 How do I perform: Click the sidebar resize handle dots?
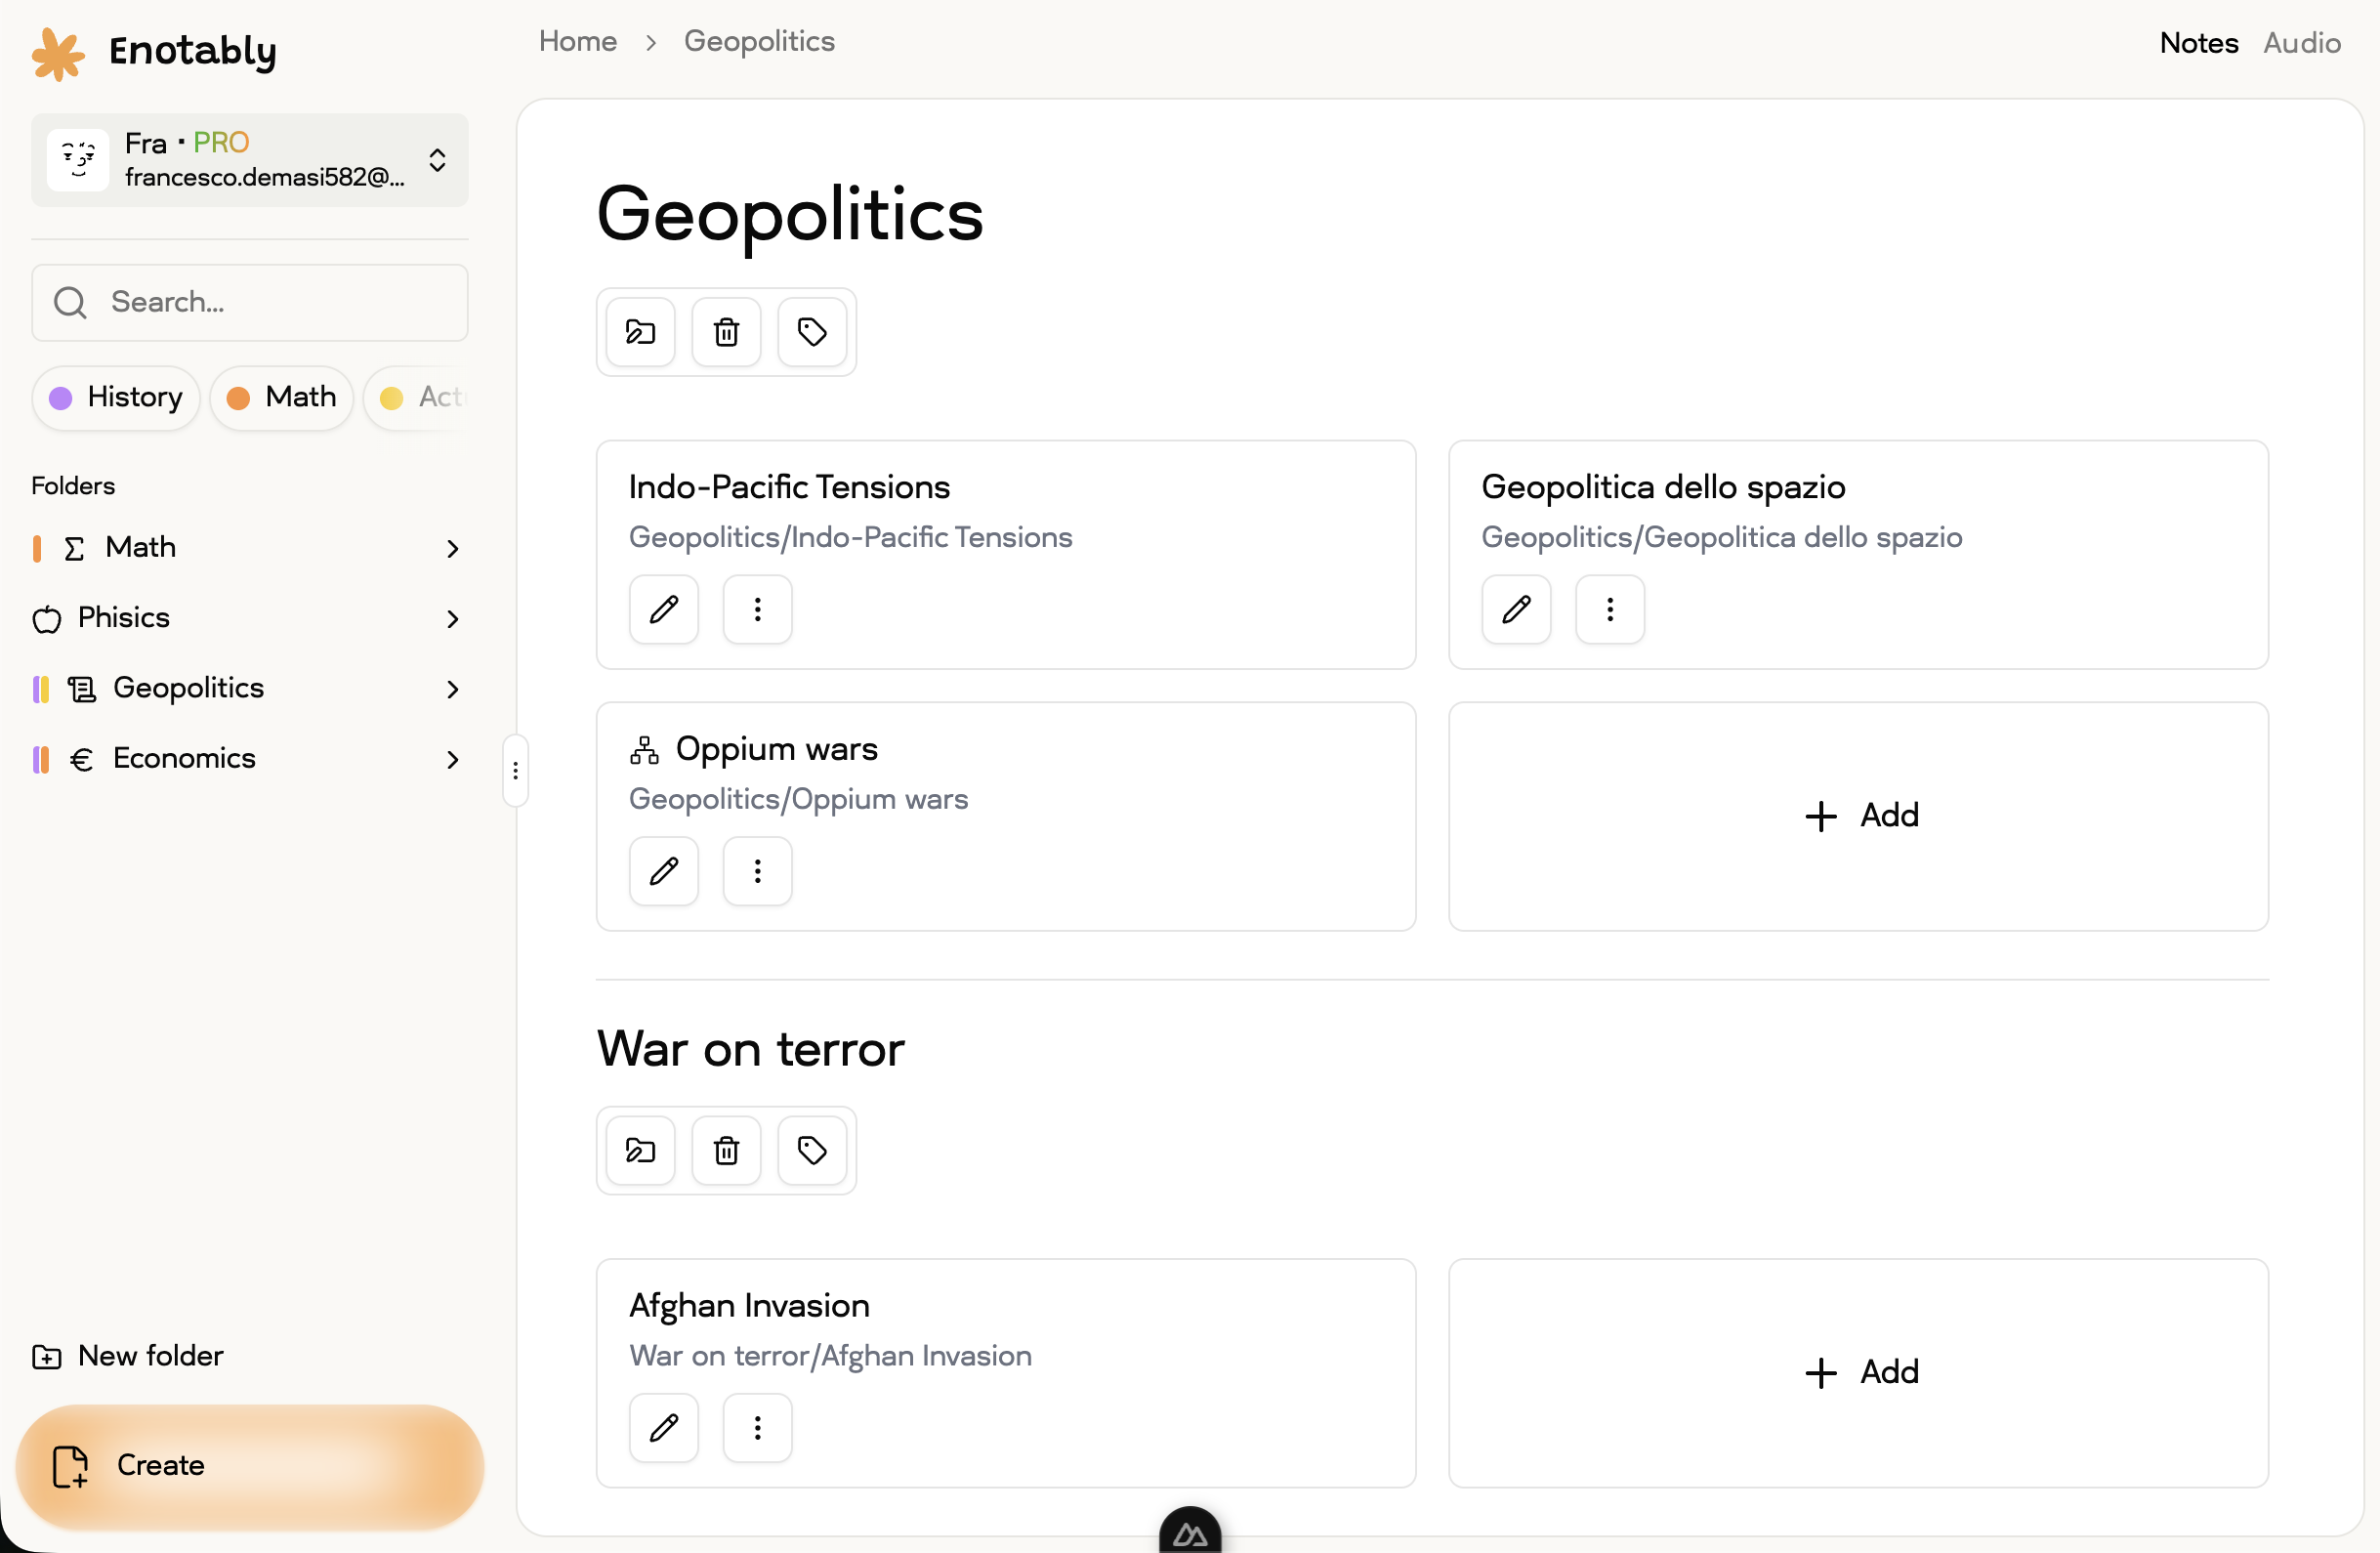pos(515,770)
